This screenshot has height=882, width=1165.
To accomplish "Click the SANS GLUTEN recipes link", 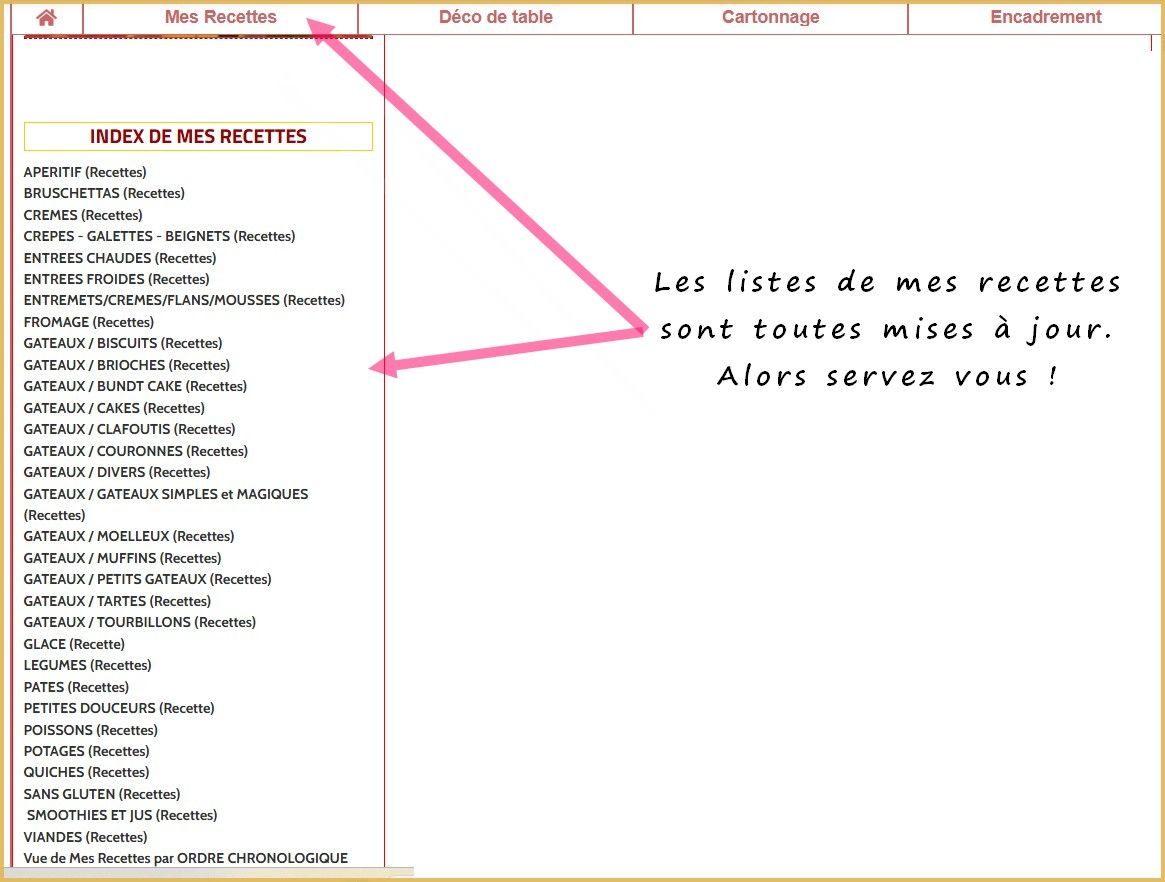I will [x=101, y=794].
